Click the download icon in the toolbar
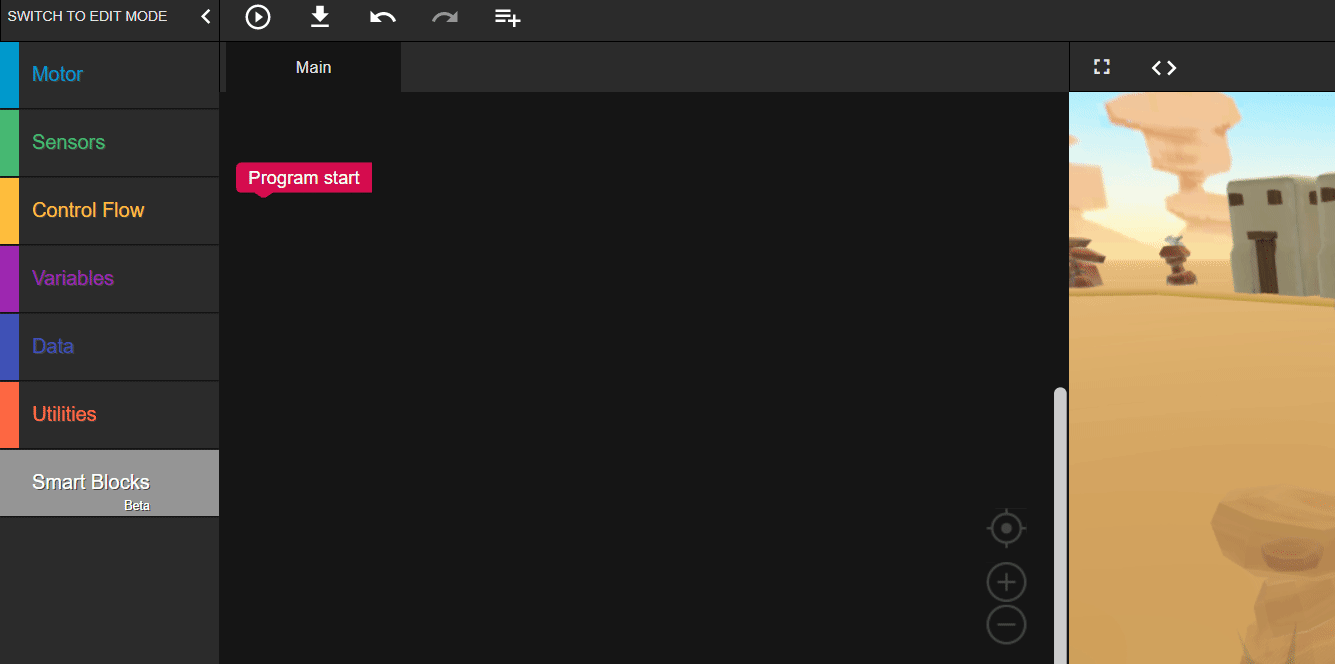The width and height of the screenshot is (1335, 664). (x=320, y=17)
